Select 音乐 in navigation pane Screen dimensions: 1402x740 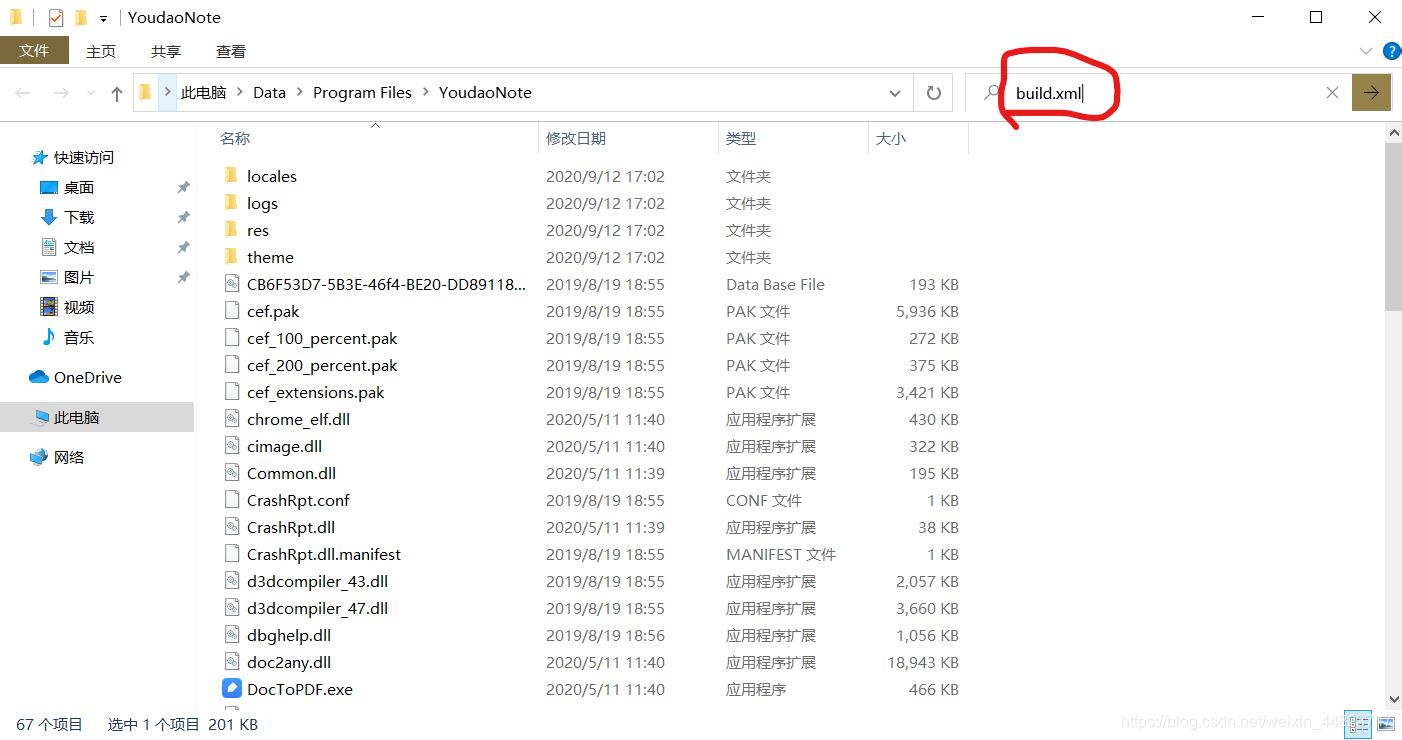(x=79, y=338)
